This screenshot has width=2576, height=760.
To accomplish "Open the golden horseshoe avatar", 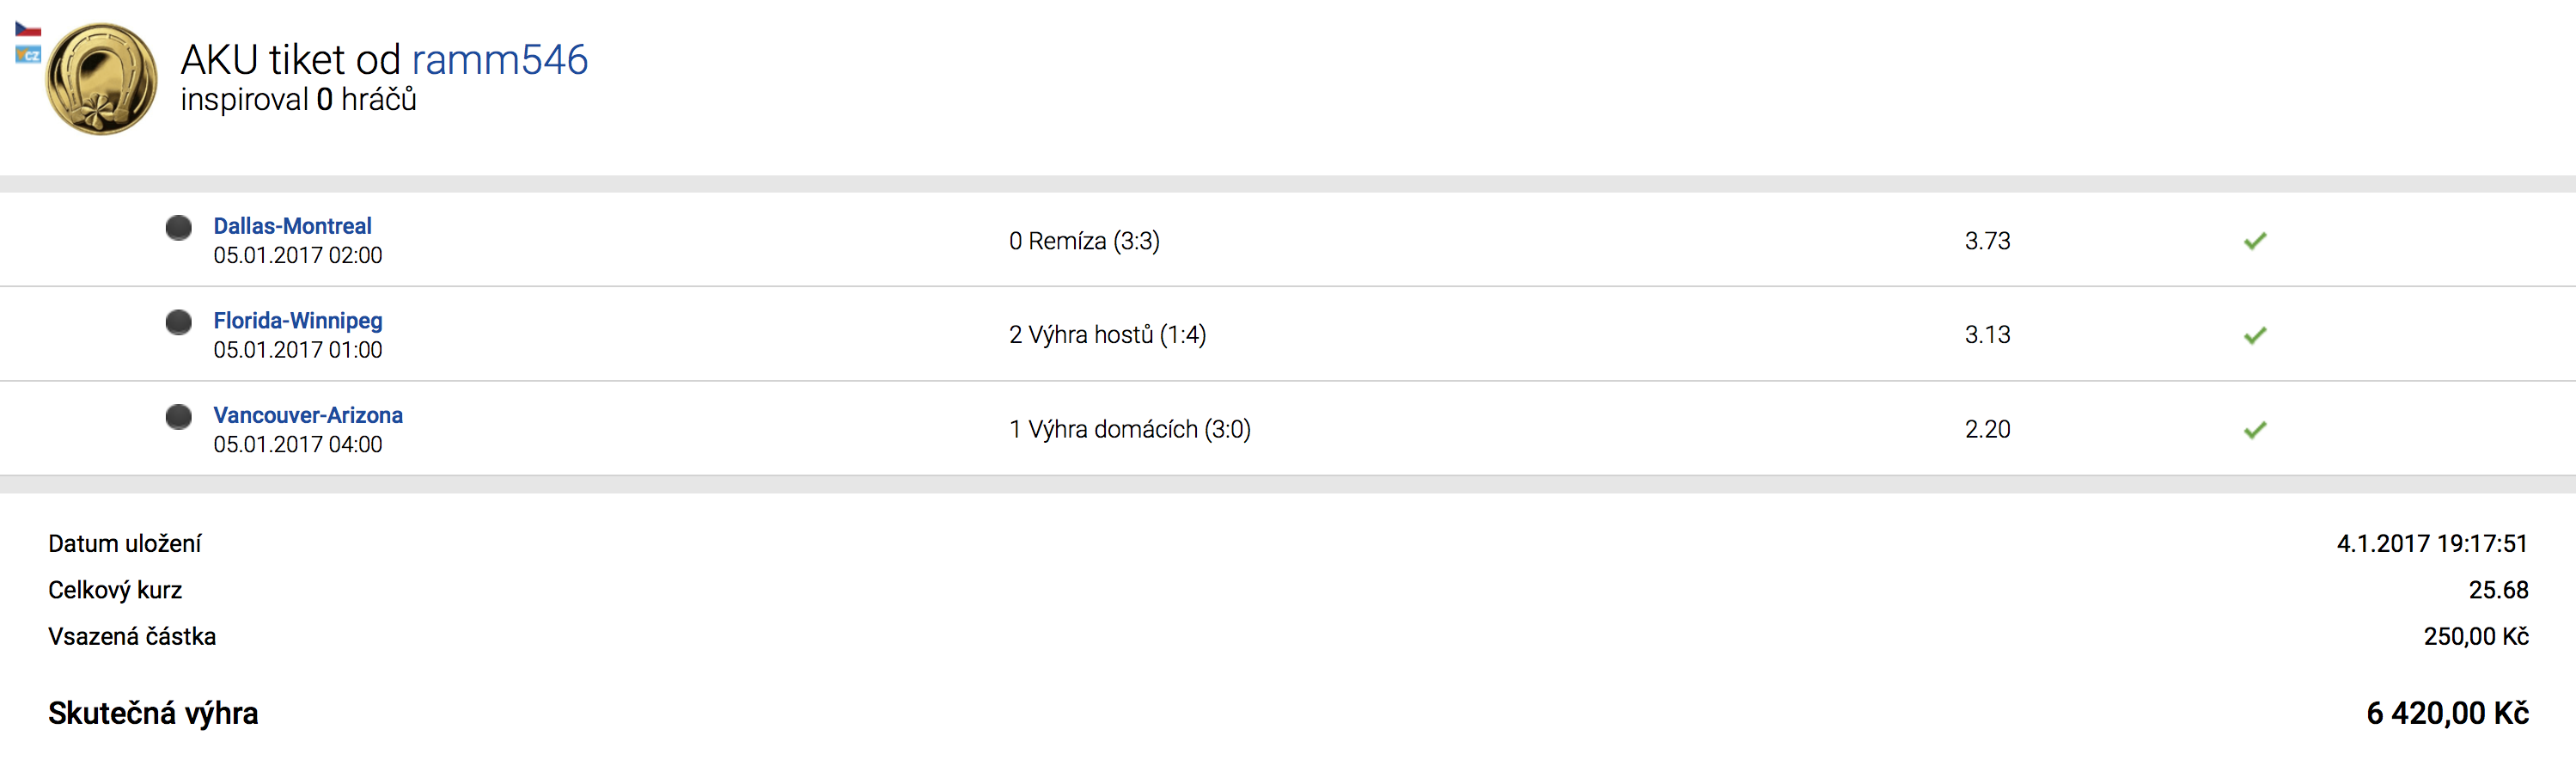I will (x=101, y=79).
